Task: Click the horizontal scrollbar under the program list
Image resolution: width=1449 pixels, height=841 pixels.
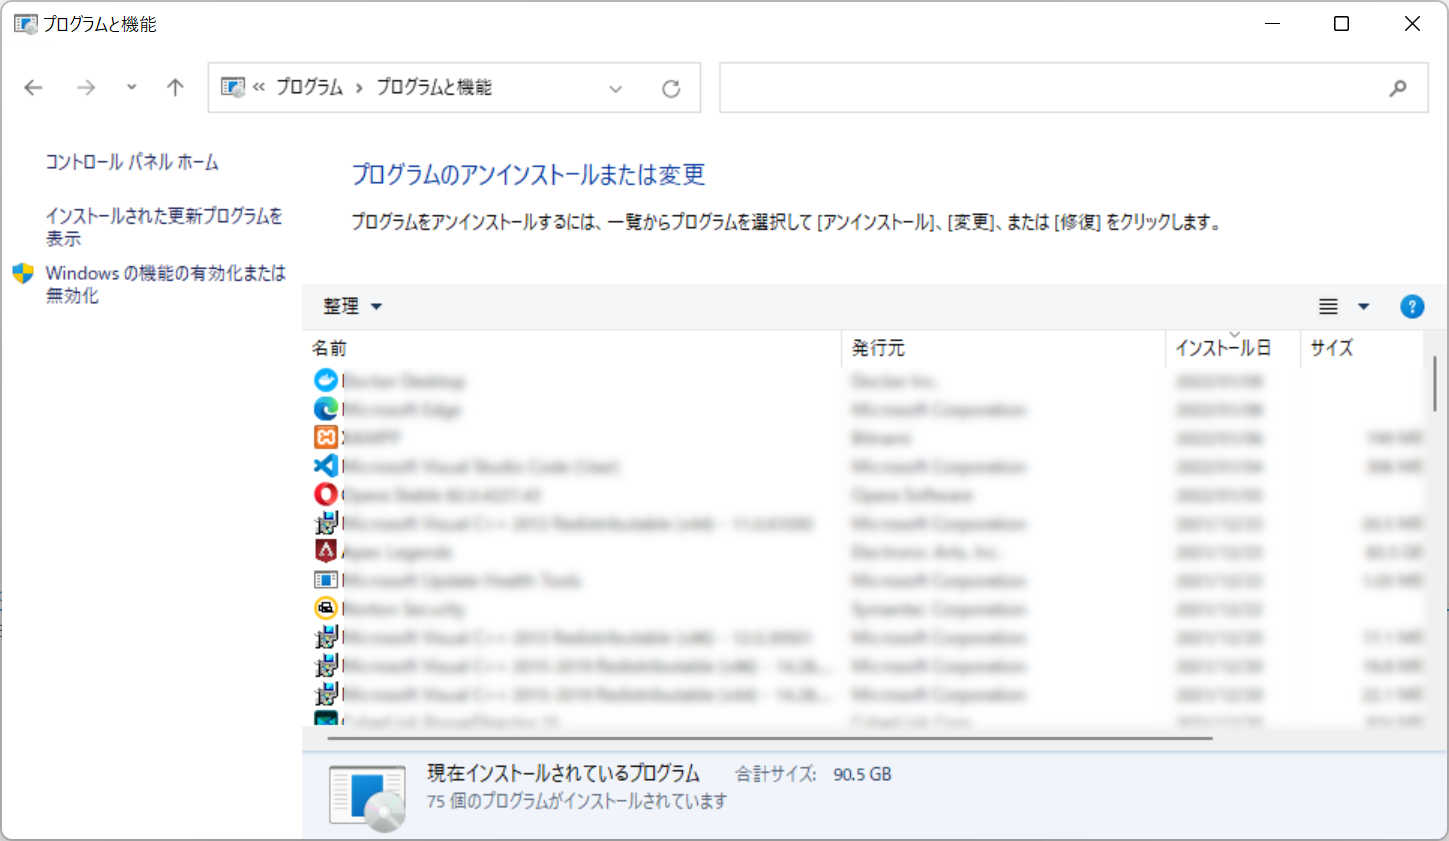Action: (770, 739)
